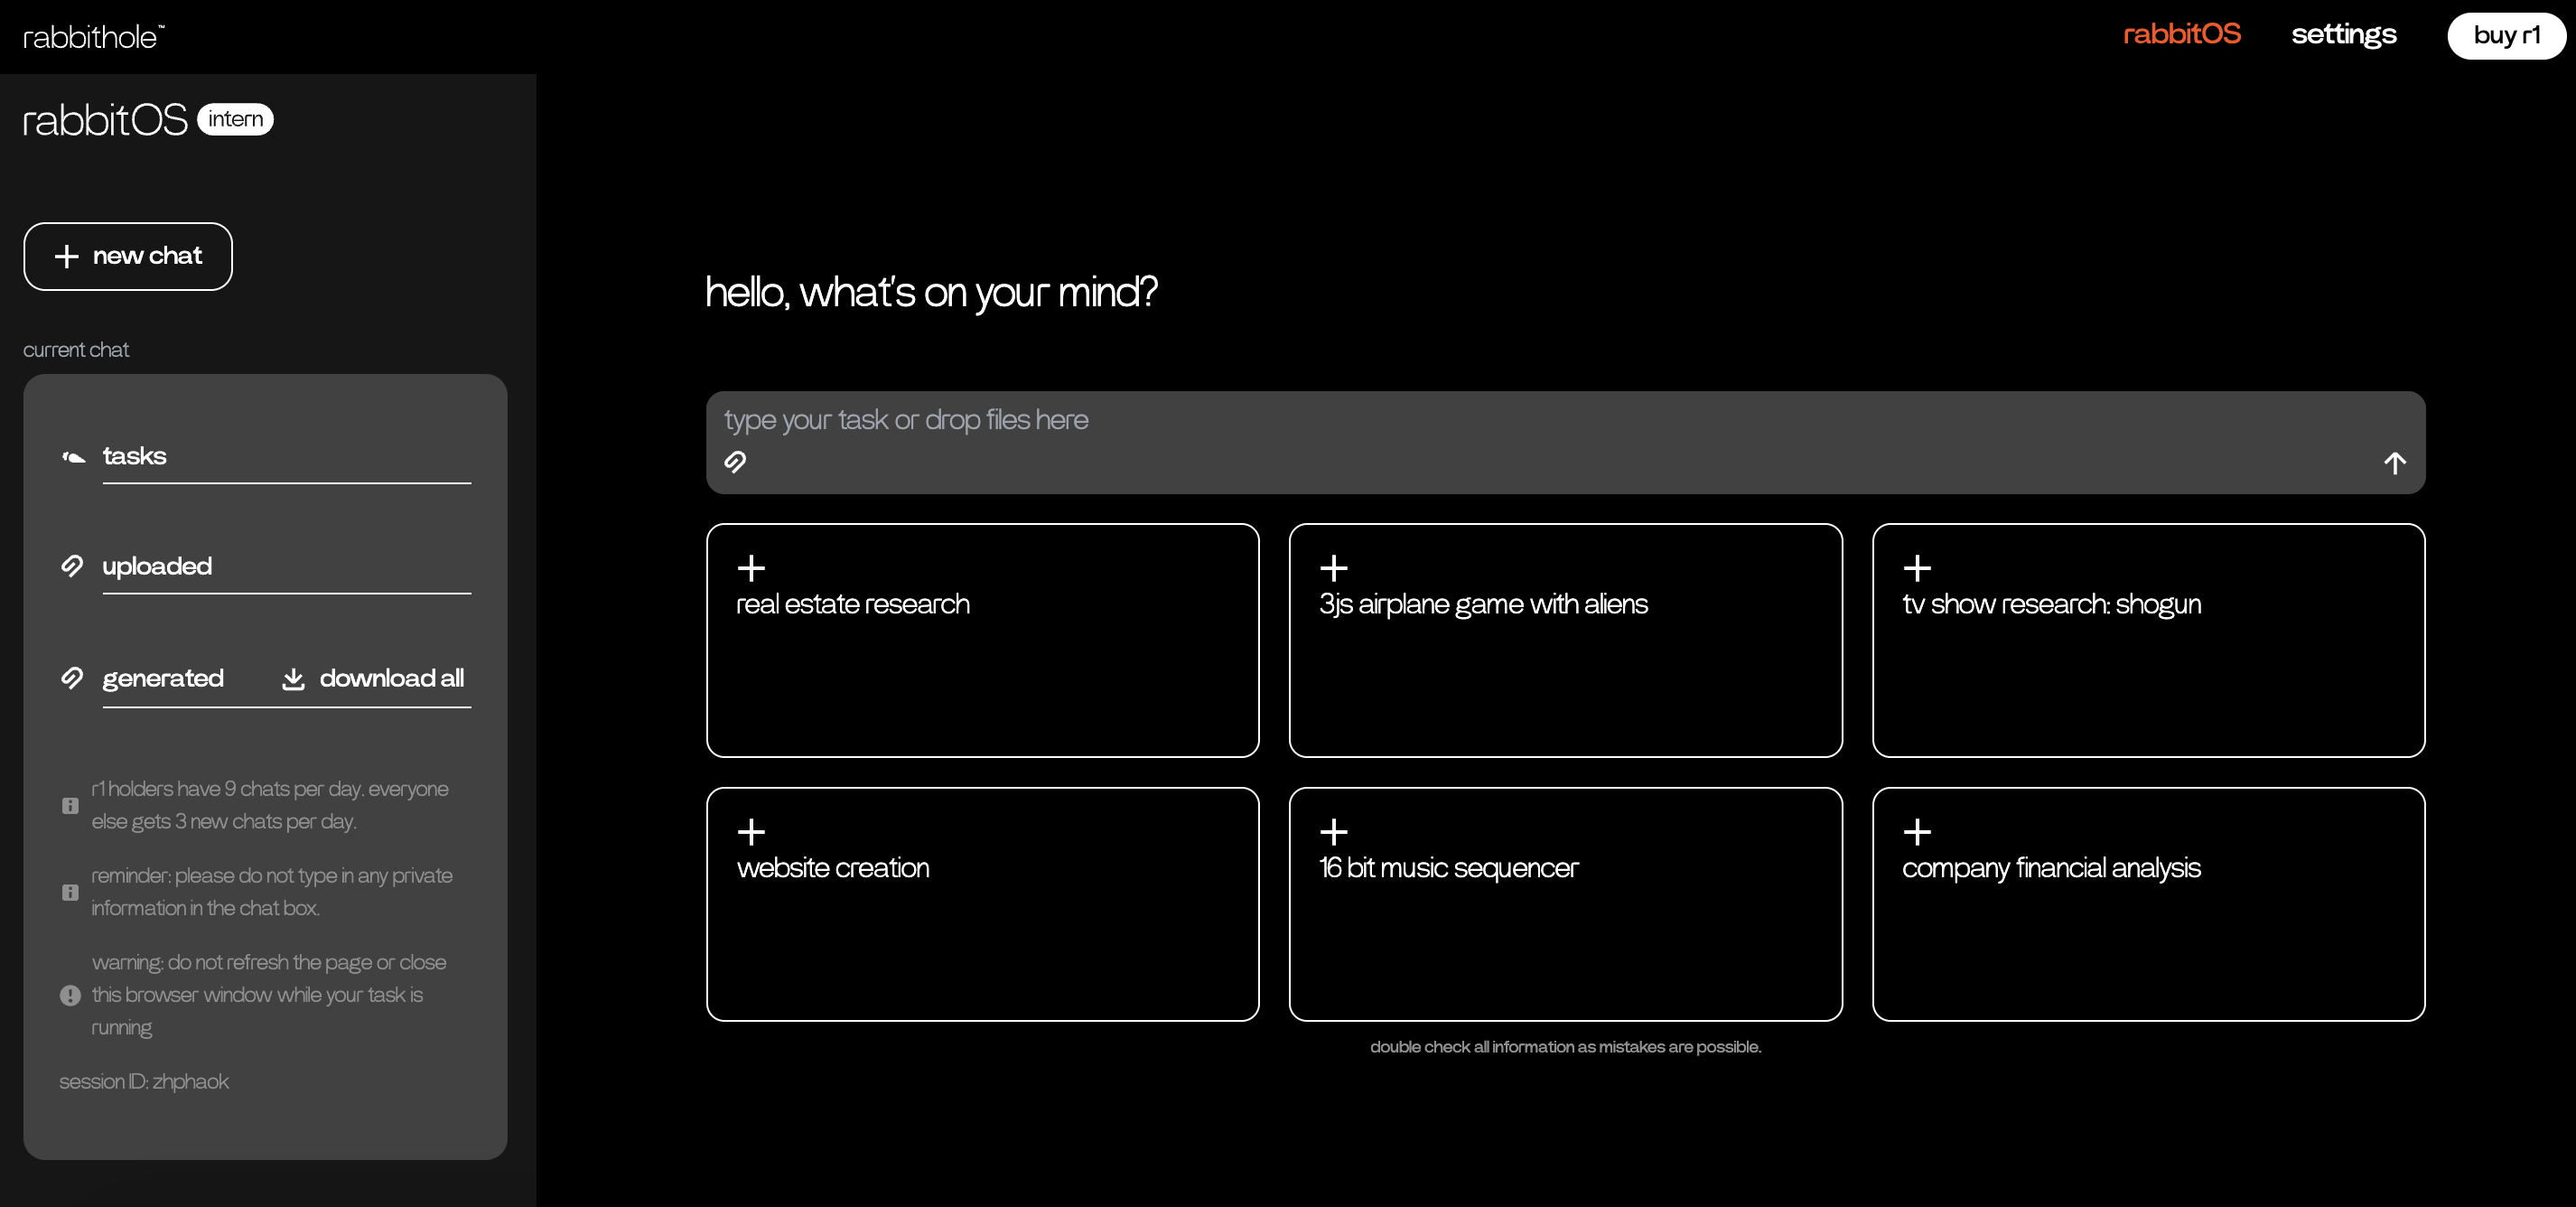
Task: Choose the website creation suggestion
Action: pyautogui.click(x=982, y=904)
